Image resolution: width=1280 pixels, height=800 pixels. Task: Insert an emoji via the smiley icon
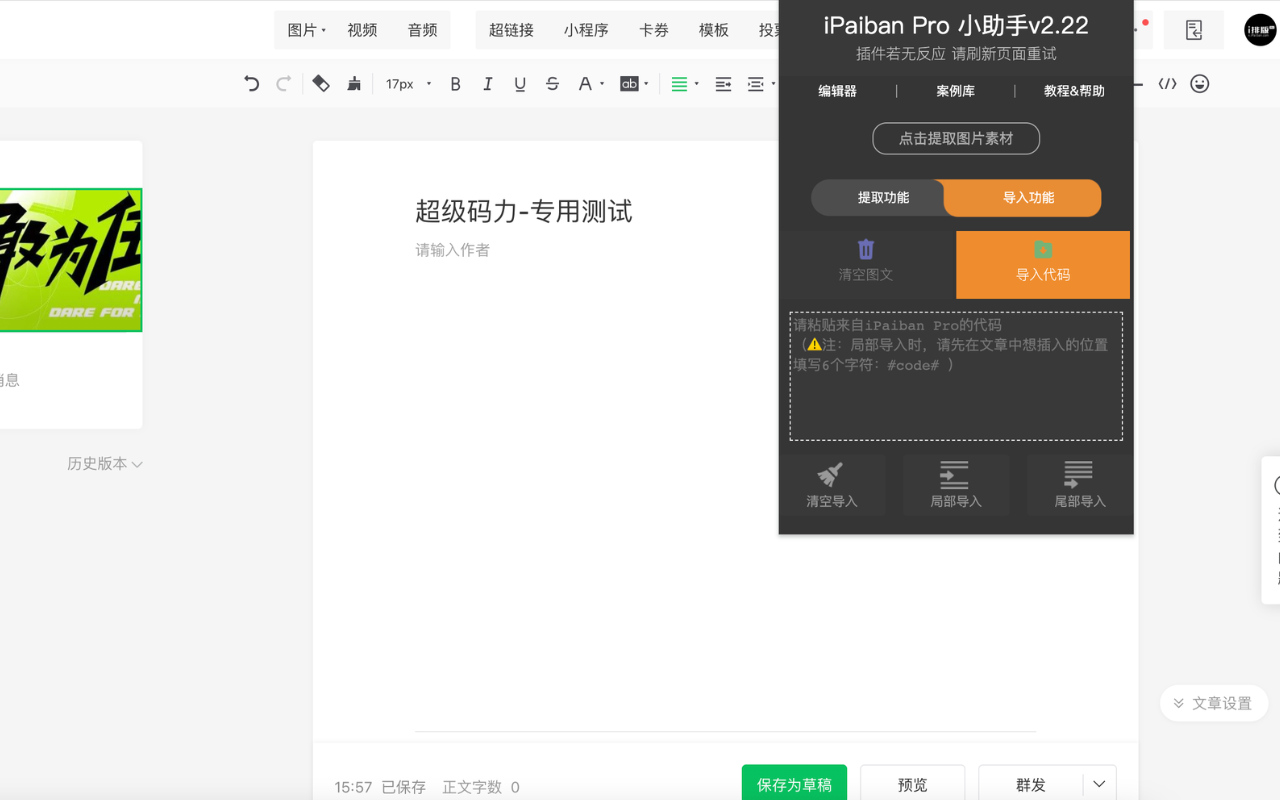[x=1200, y=84]
